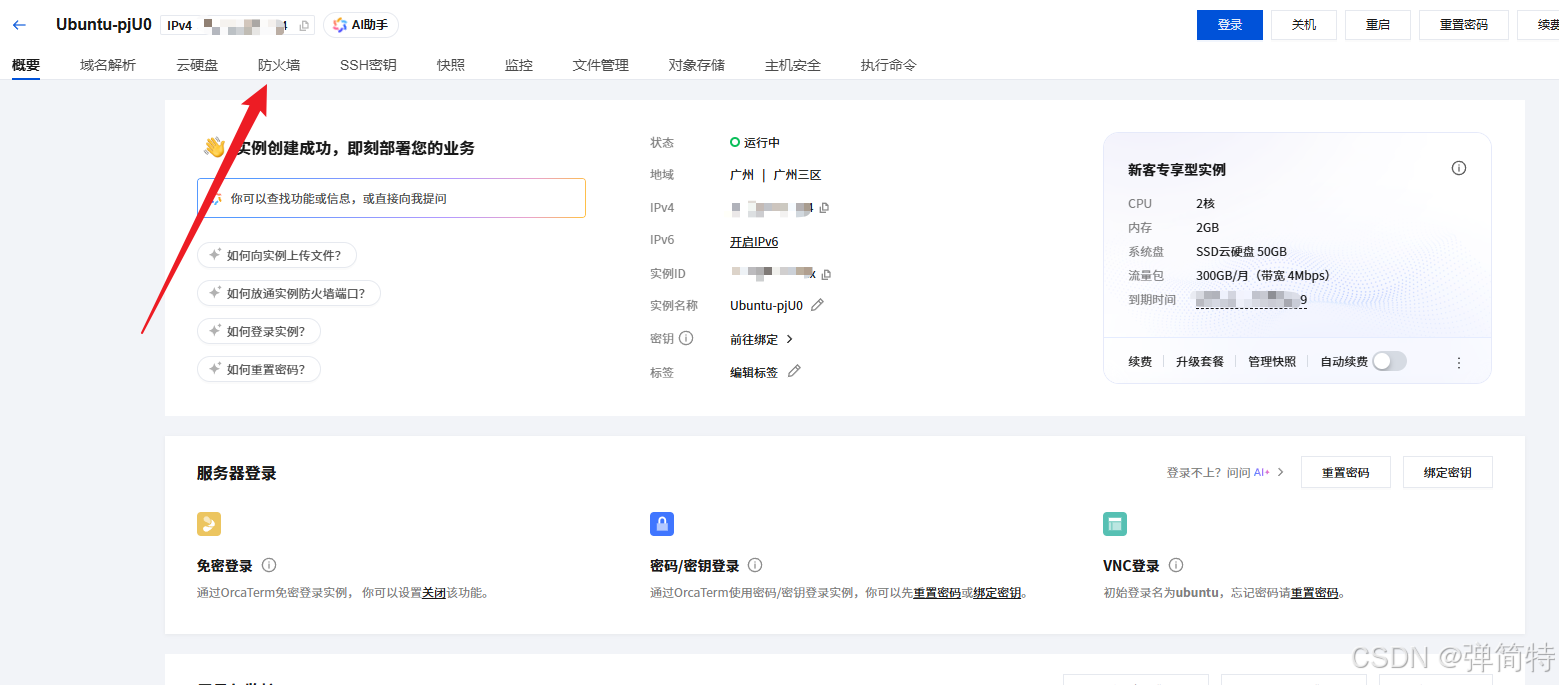Open the 云硬盘 tab

click(197, 65)
